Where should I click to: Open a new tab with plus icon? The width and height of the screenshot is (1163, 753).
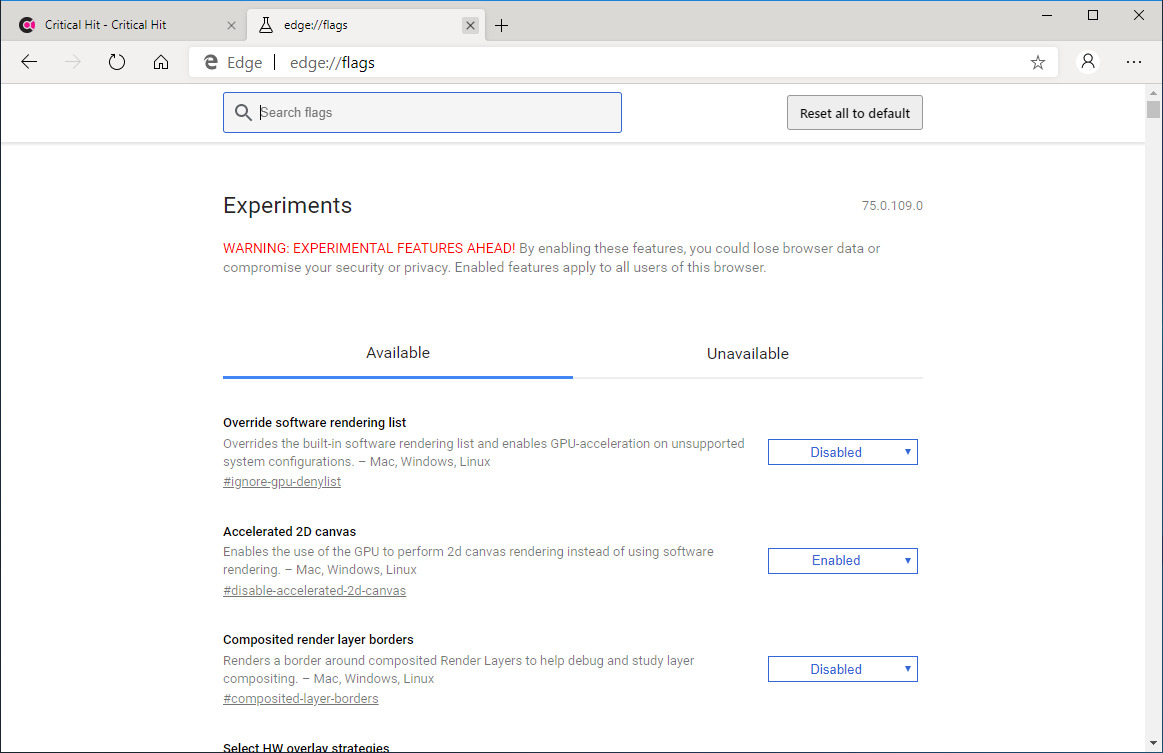[x=502, y=25]
